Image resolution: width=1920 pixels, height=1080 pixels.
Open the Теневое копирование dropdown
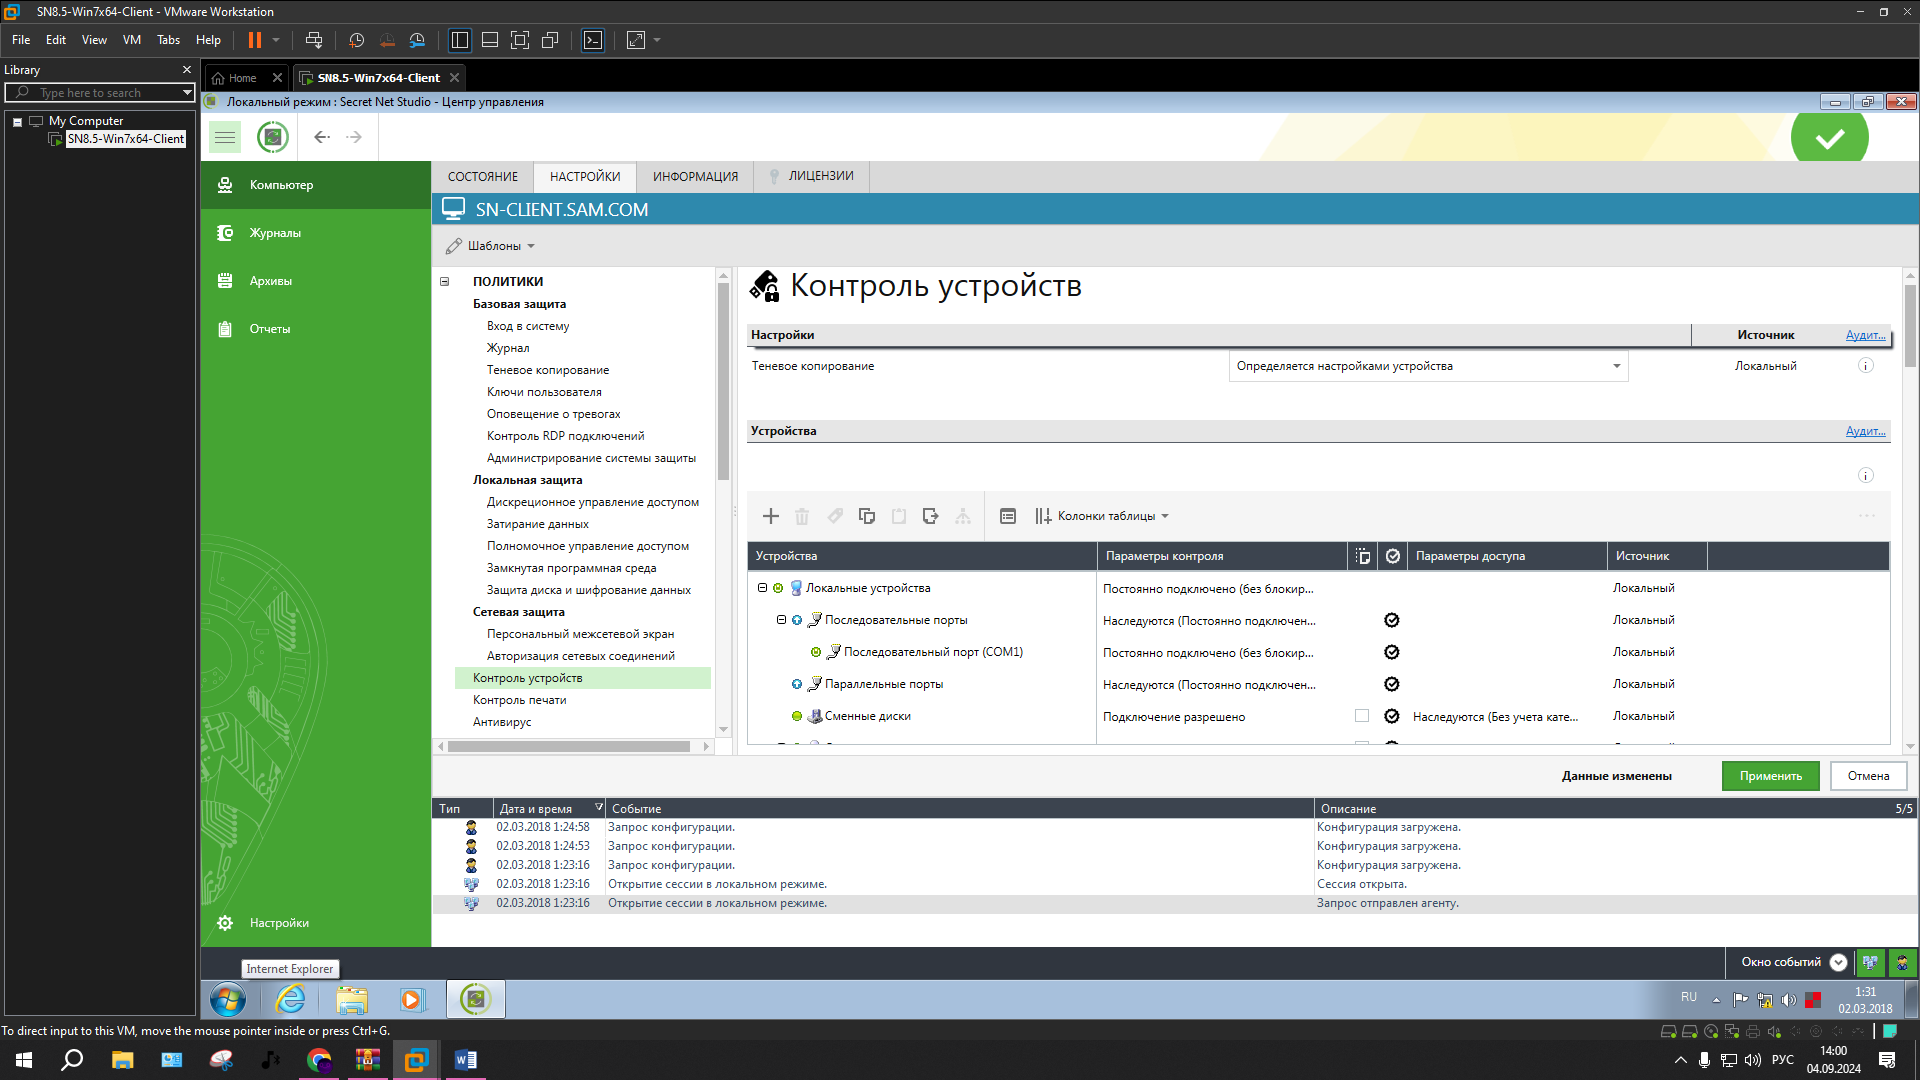point(1428,366)
